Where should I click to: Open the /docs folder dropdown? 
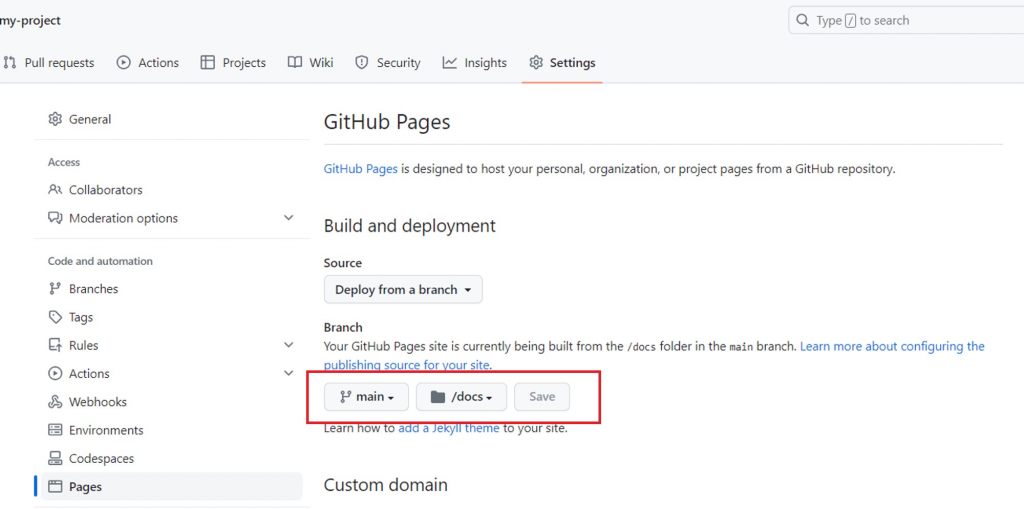(461, 397)
